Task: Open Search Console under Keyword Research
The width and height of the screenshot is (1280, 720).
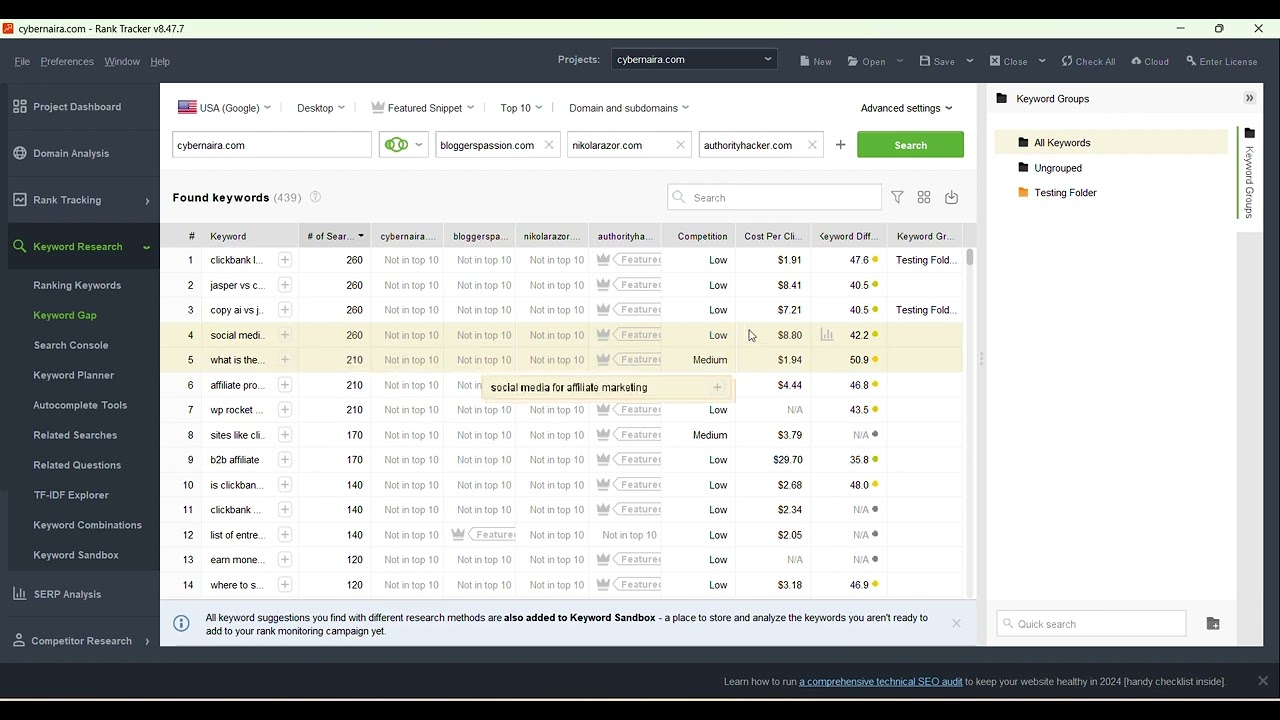Action: (x=71, y=345)
